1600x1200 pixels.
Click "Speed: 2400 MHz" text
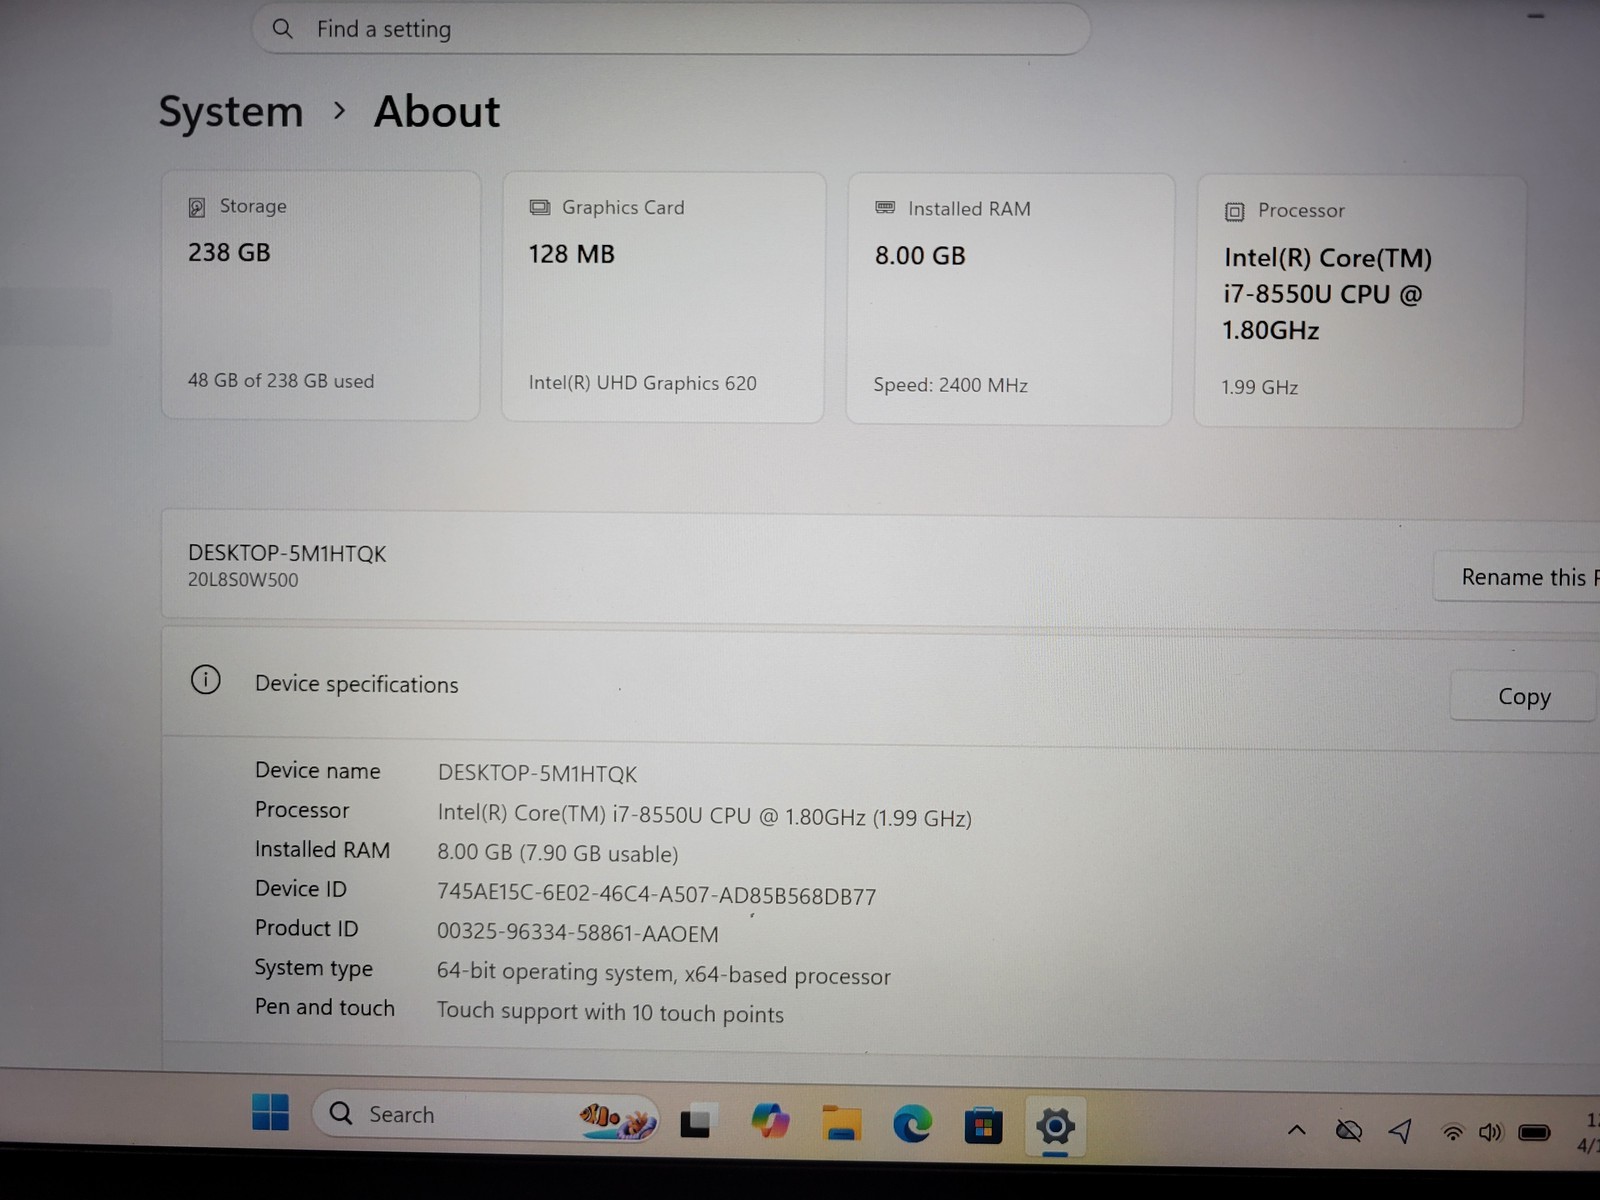click(x=950, y=385)
